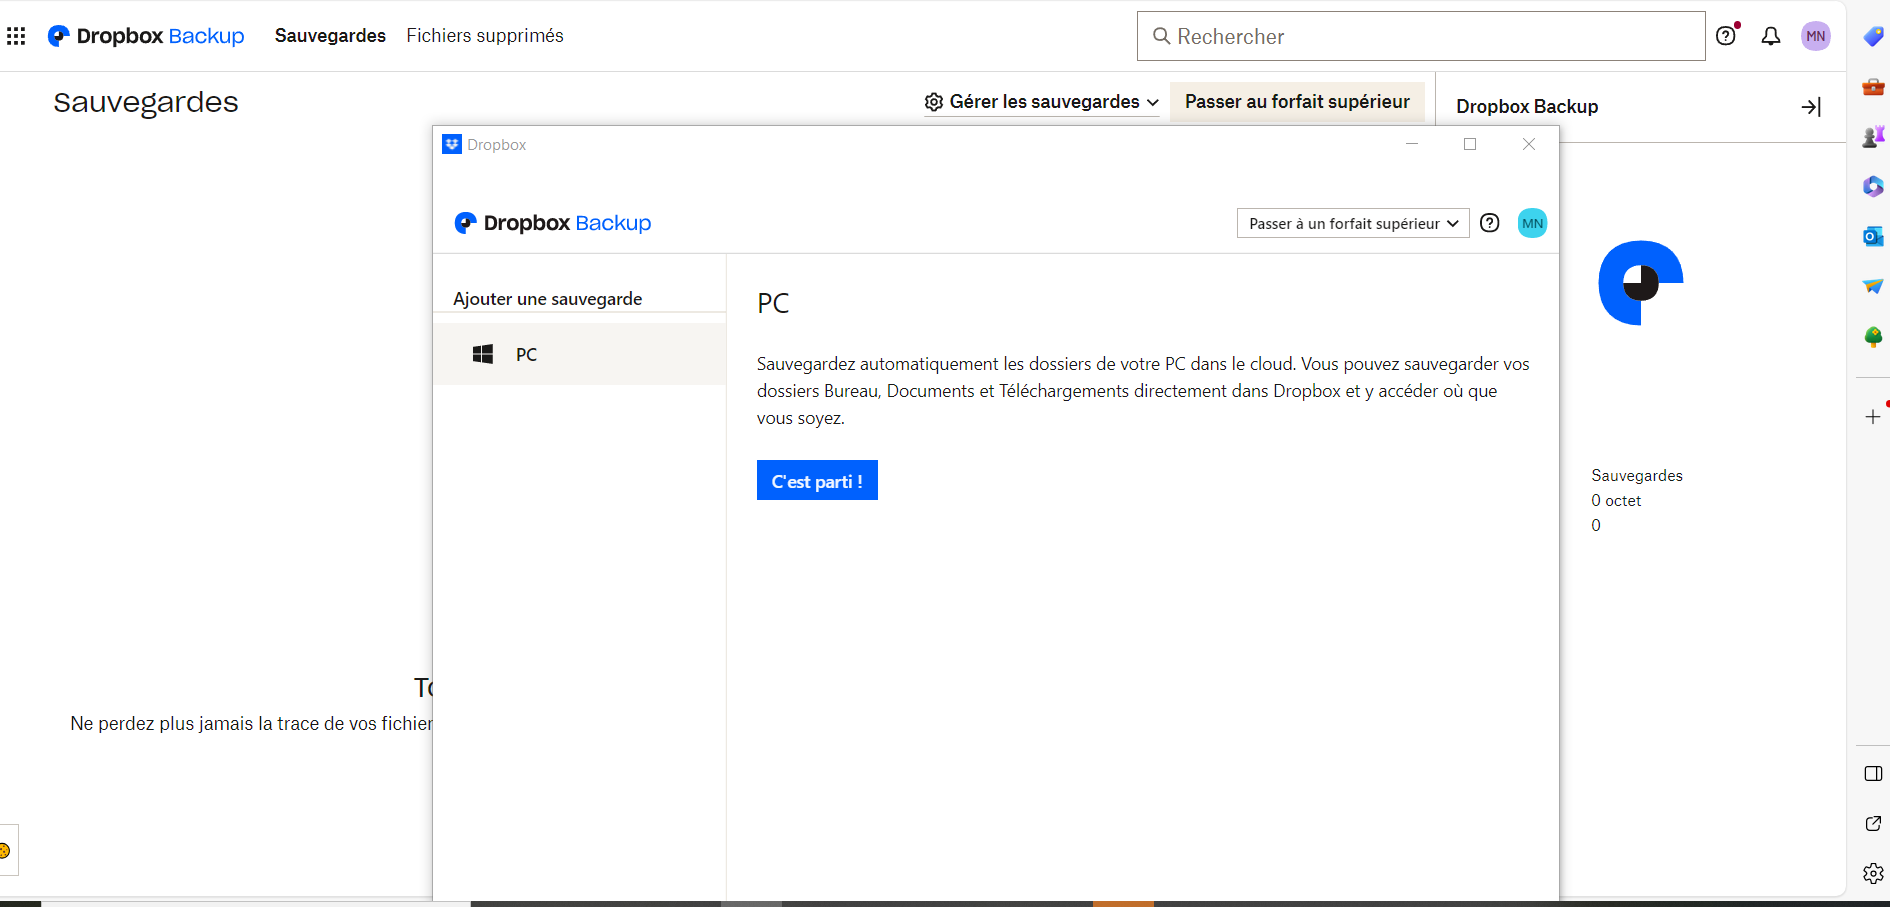Collapse the Dropbox Backup side panel
Viewport: 1890px width, 907px height.
click(x=1811, y=107)
